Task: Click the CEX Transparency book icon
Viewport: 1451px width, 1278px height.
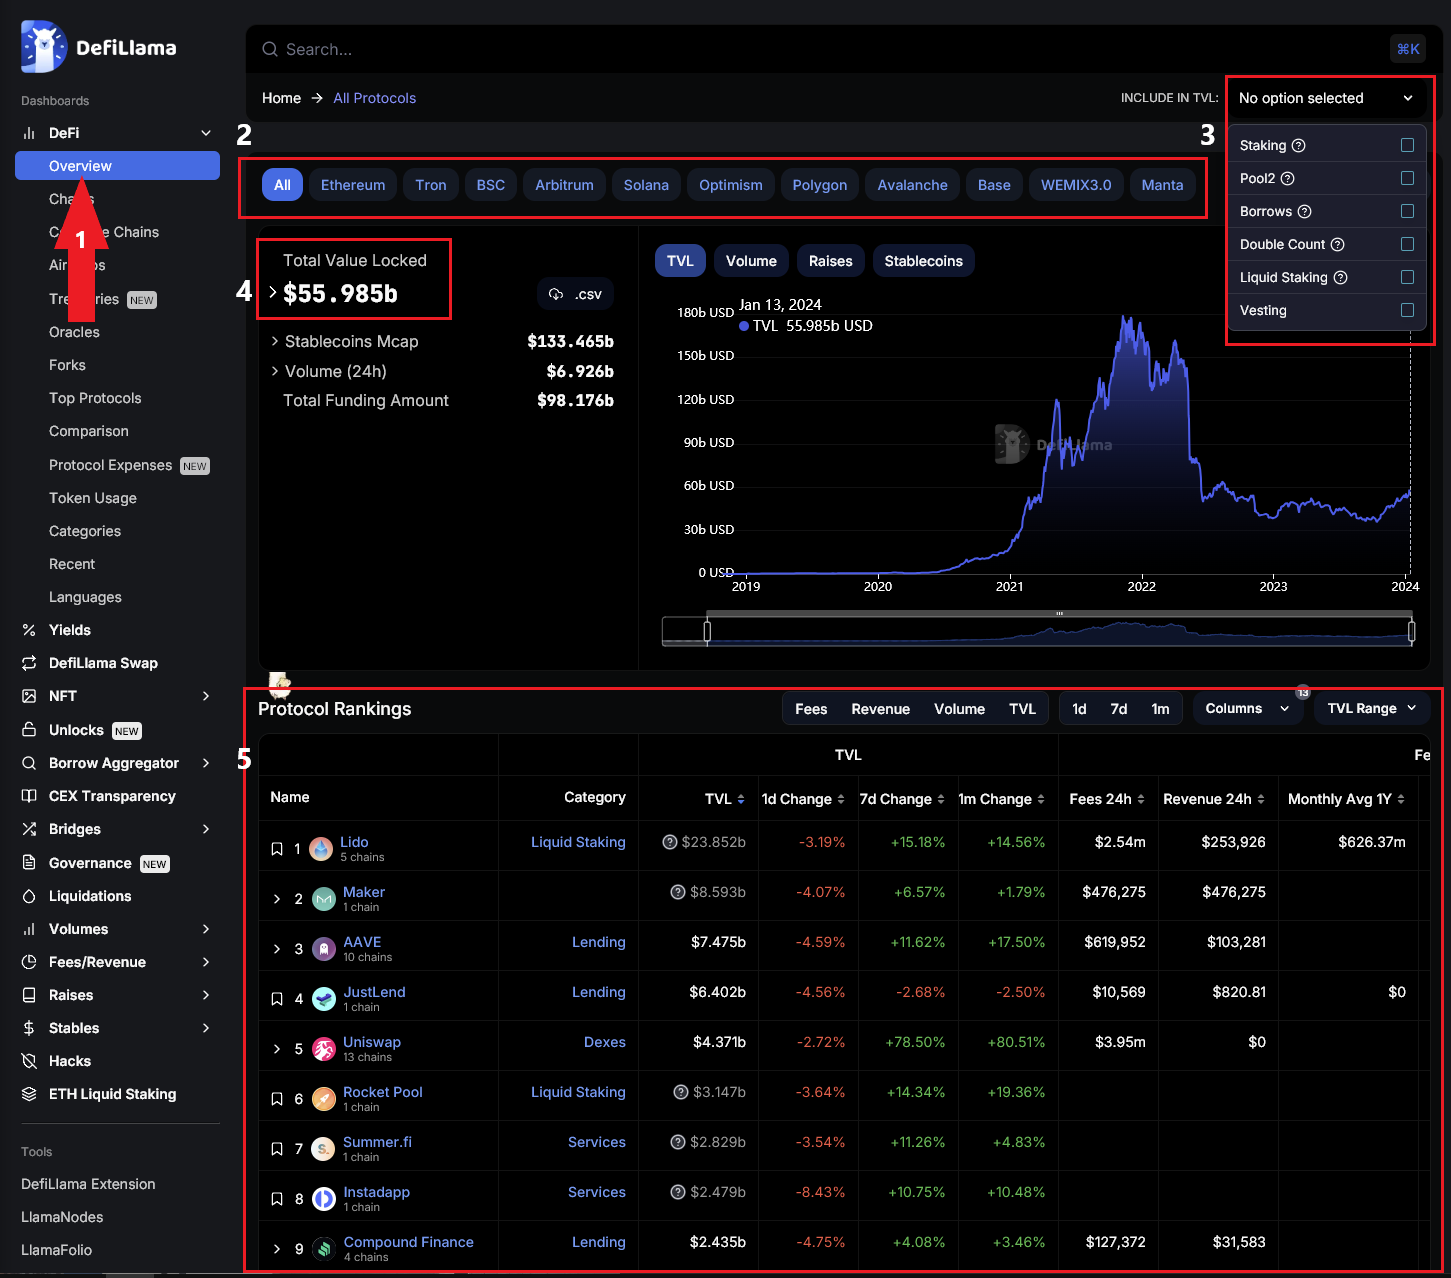Action: [29, 796]
